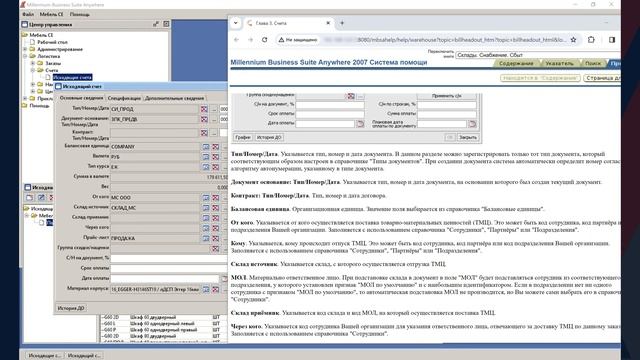This screenshot has height=360, width=640.
Task: Open lookup for the От кого field
Action: 206,198
